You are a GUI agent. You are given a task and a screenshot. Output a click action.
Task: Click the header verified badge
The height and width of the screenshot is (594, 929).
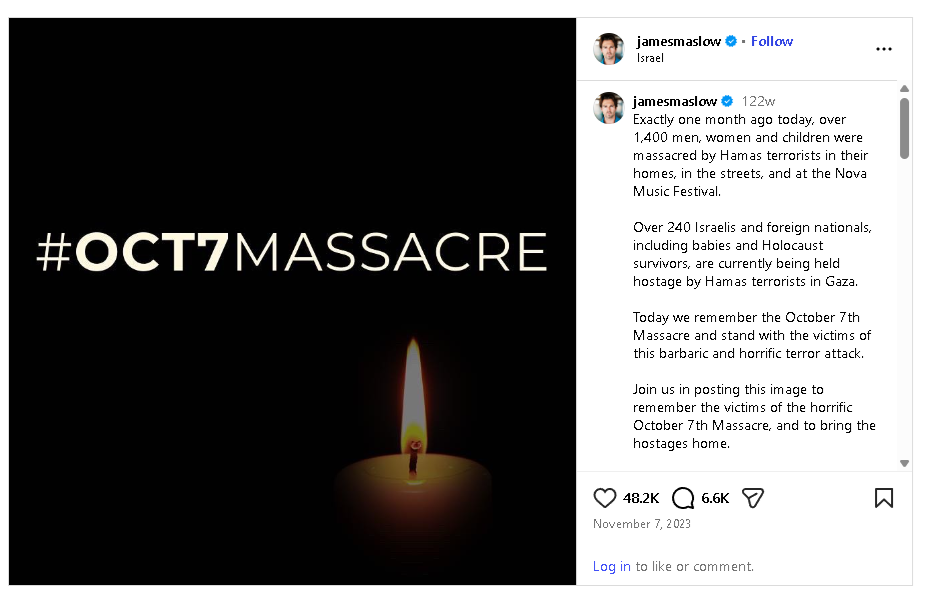pos(731,41)
